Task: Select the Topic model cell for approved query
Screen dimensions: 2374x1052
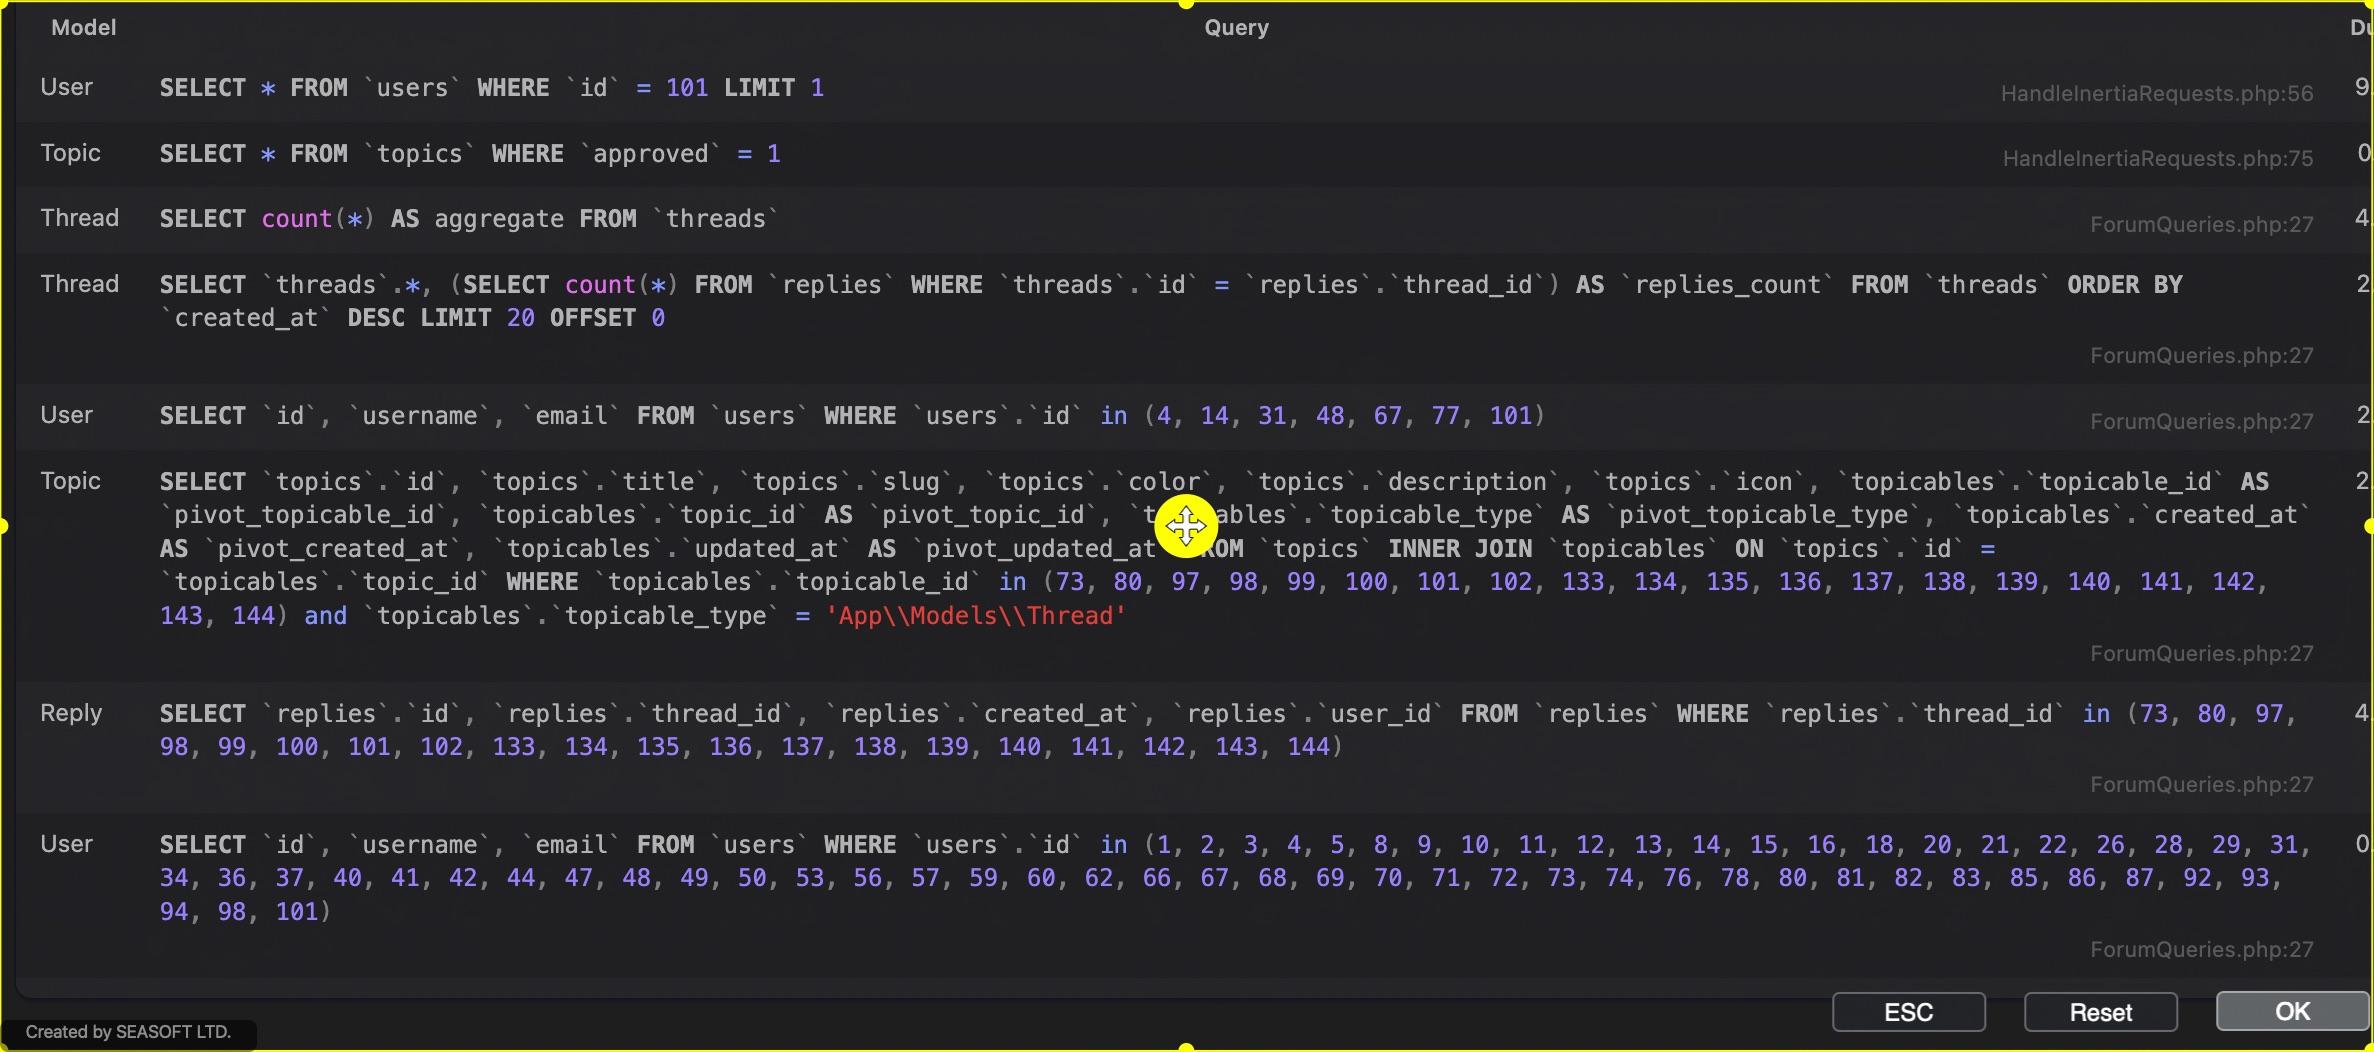Action: pos(70,152)
